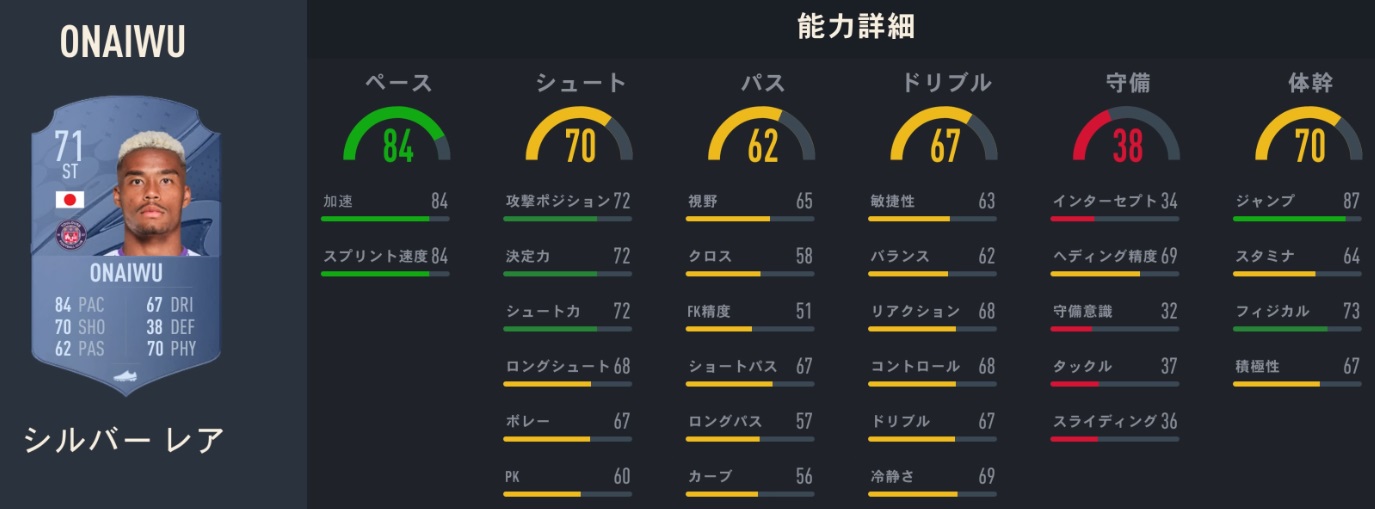Click the ジャンプ stat bar showing 87
The image size is (1375, 509).
(1297, 218)
